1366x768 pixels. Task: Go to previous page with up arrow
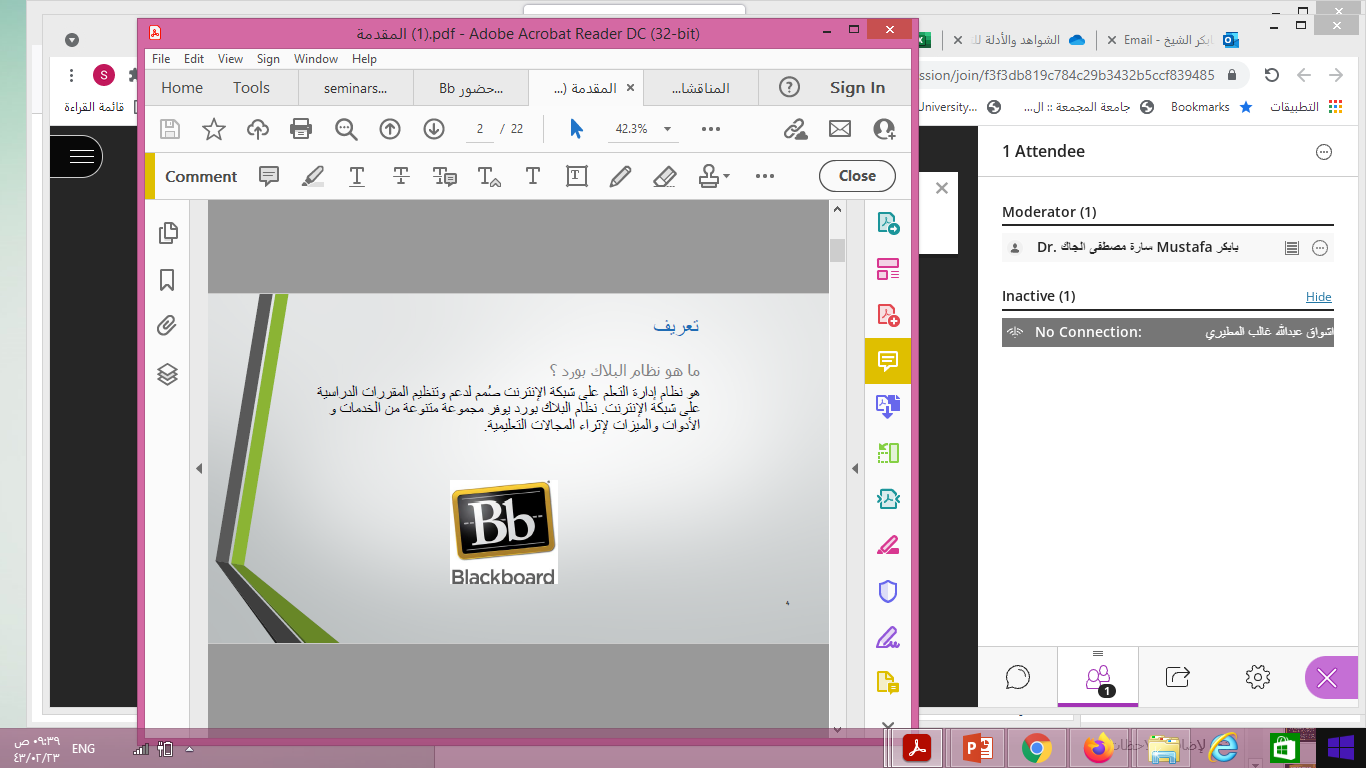click(390, 129)
